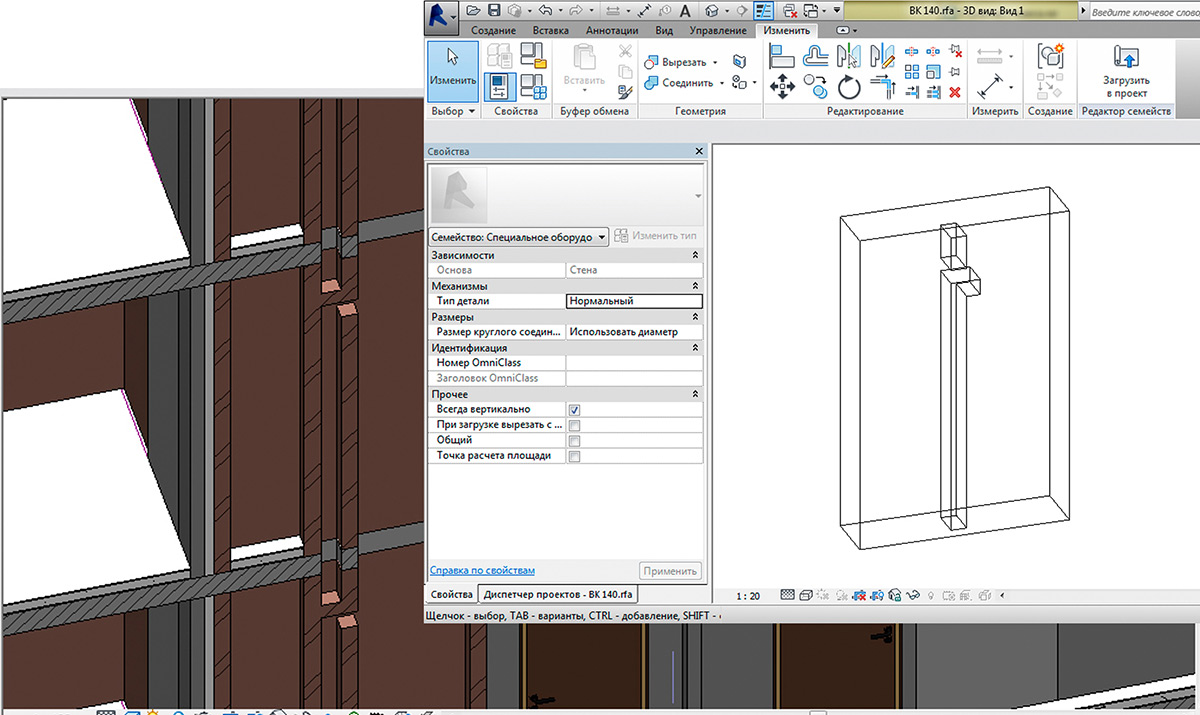Click Загрузить в проект button
The width and height of the screenshot is (1200, 715).
(1126, 72)
